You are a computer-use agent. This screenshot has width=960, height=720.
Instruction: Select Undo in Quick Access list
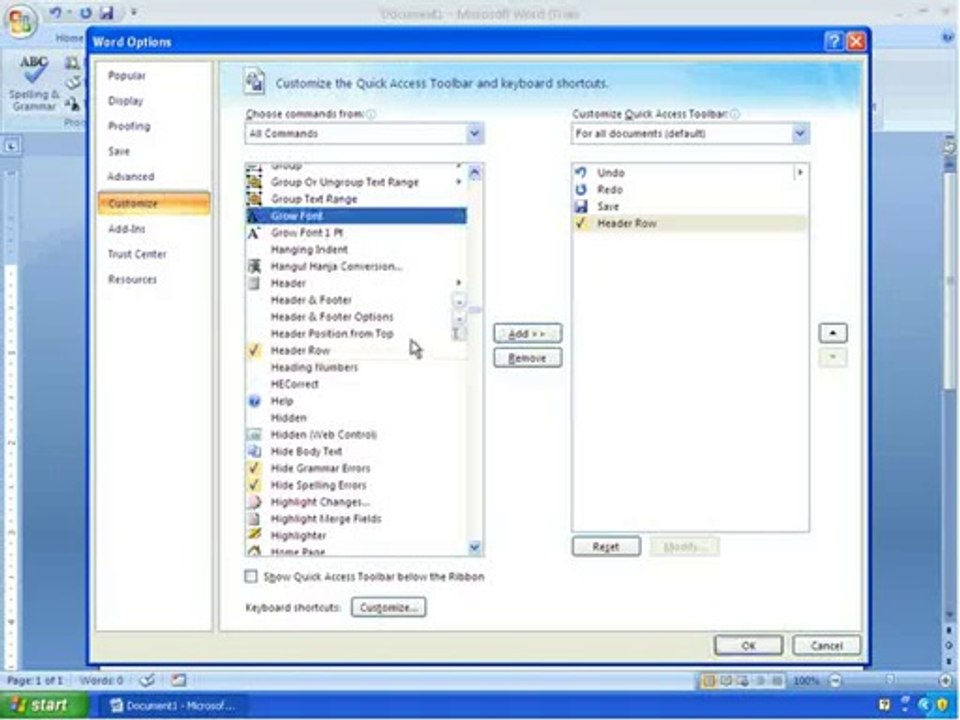[690, 173]
